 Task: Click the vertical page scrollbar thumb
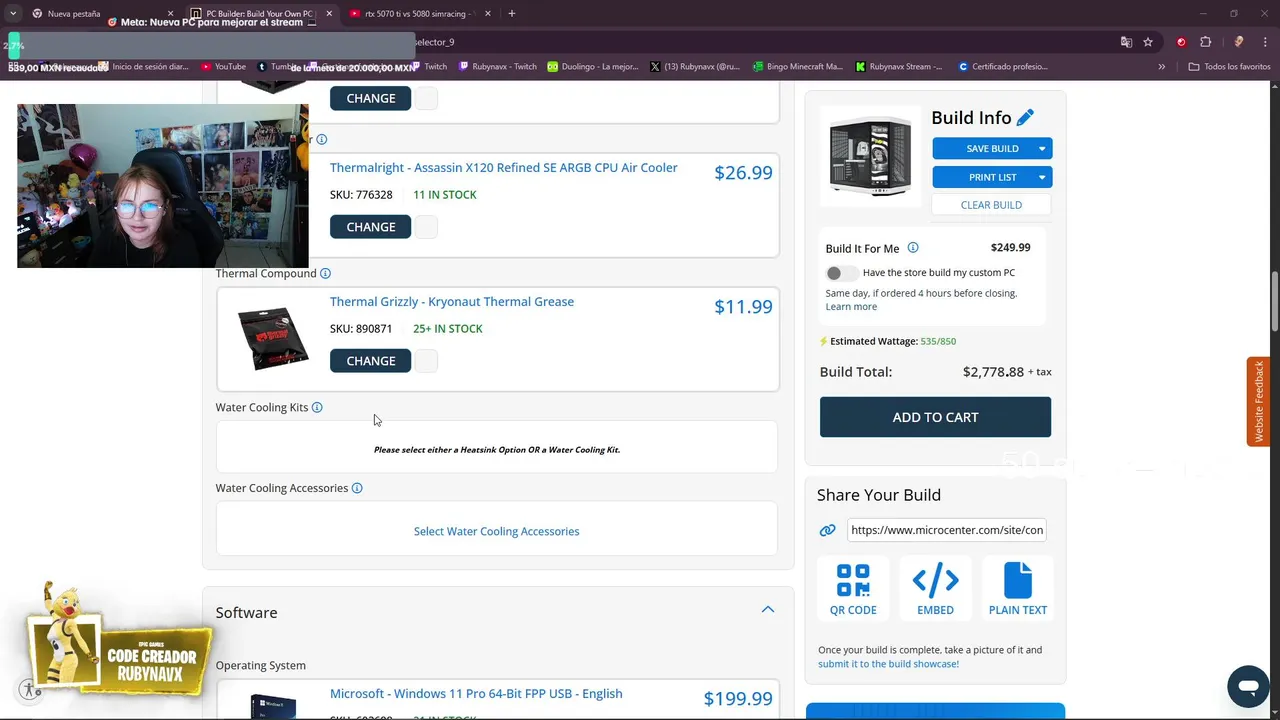point(1274,300)
